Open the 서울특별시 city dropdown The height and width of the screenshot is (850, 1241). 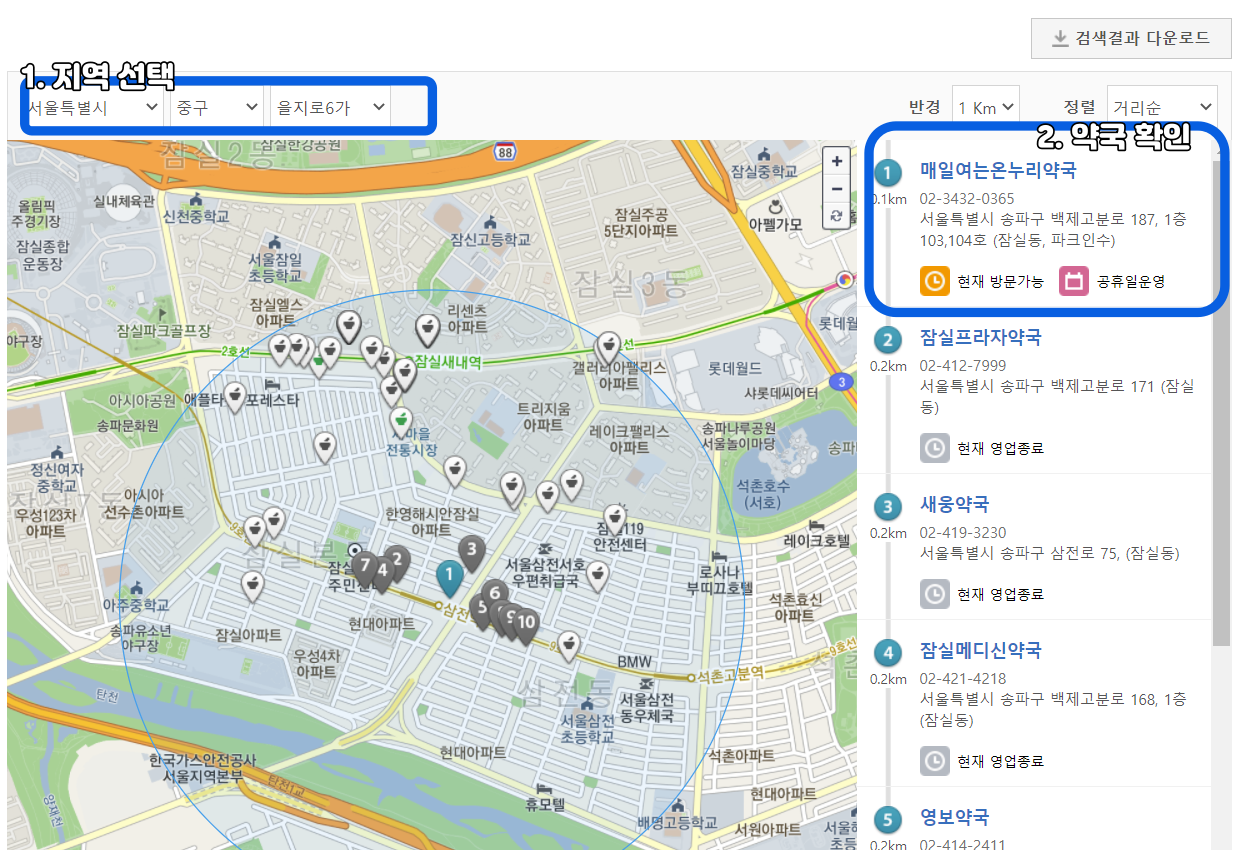[93, 106]
